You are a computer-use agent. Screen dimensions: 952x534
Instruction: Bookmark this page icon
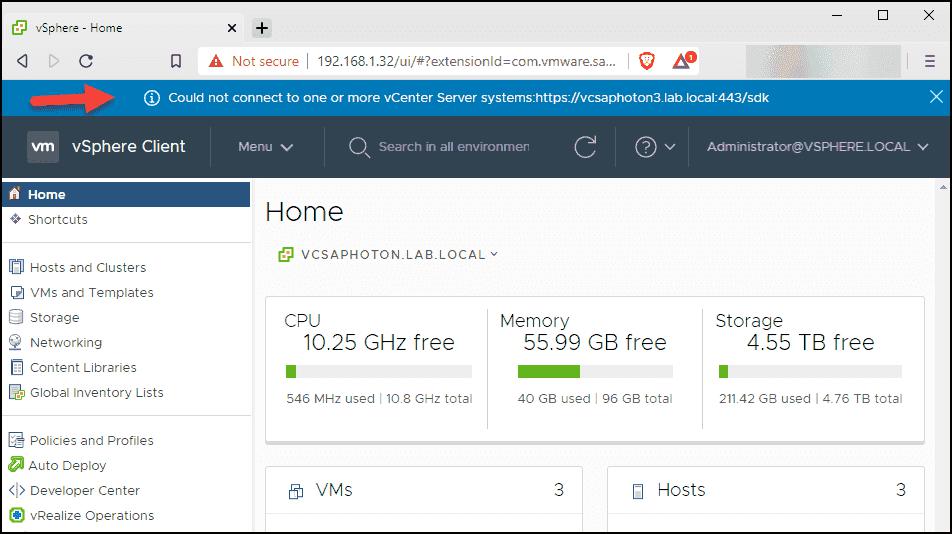(175, 61)
